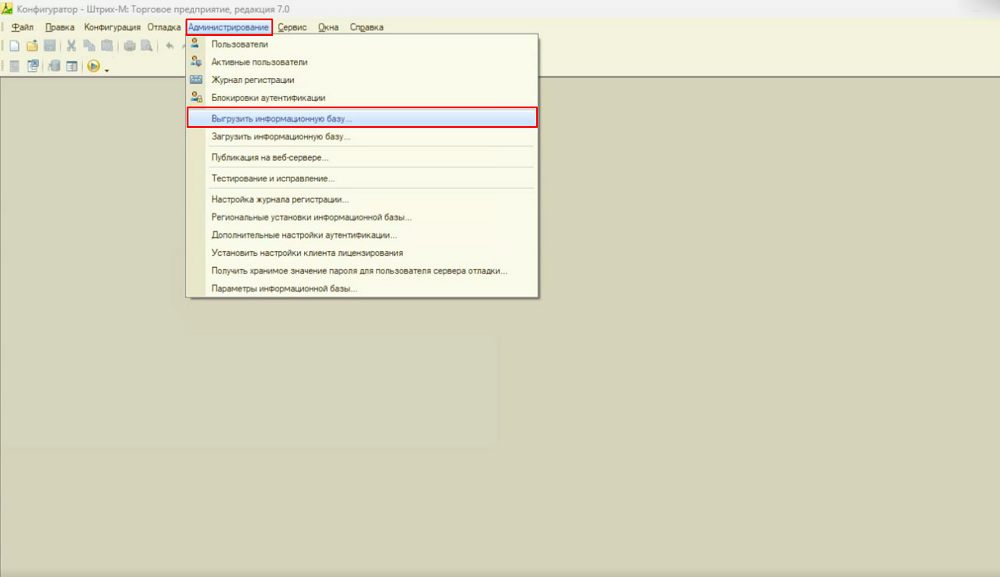Open Дополнительные настройки аутентификации
The width and height of the screenshot is (1000, 577).
[362, 235]
